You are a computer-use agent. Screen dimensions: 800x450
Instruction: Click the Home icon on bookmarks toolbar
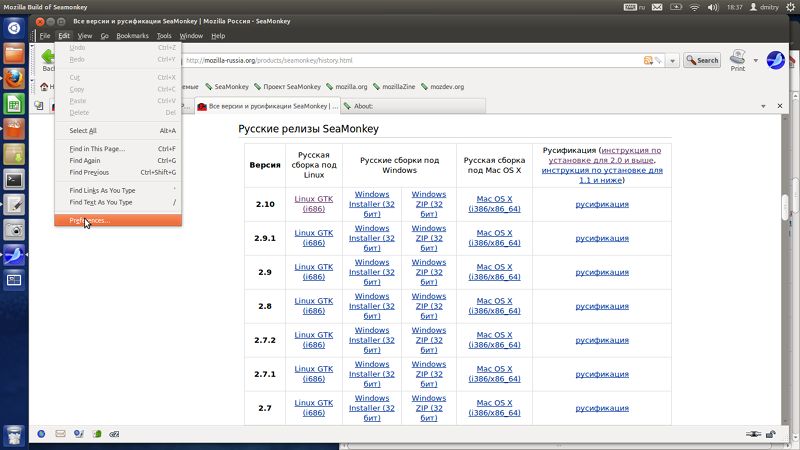pyautogui.click(x=44, y=87)
